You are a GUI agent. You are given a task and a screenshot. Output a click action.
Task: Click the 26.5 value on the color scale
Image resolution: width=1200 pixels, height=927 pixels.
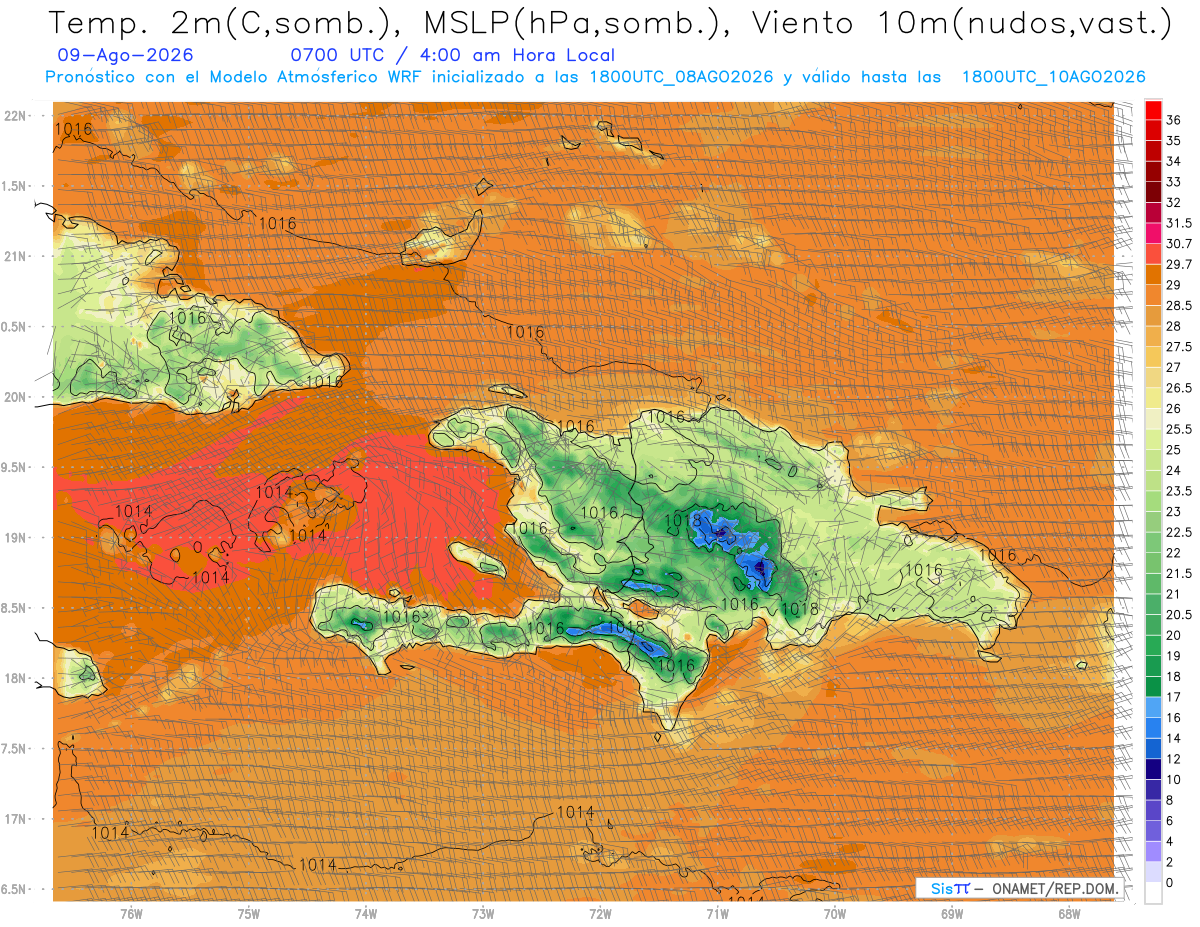click(x=1179, y=388)
